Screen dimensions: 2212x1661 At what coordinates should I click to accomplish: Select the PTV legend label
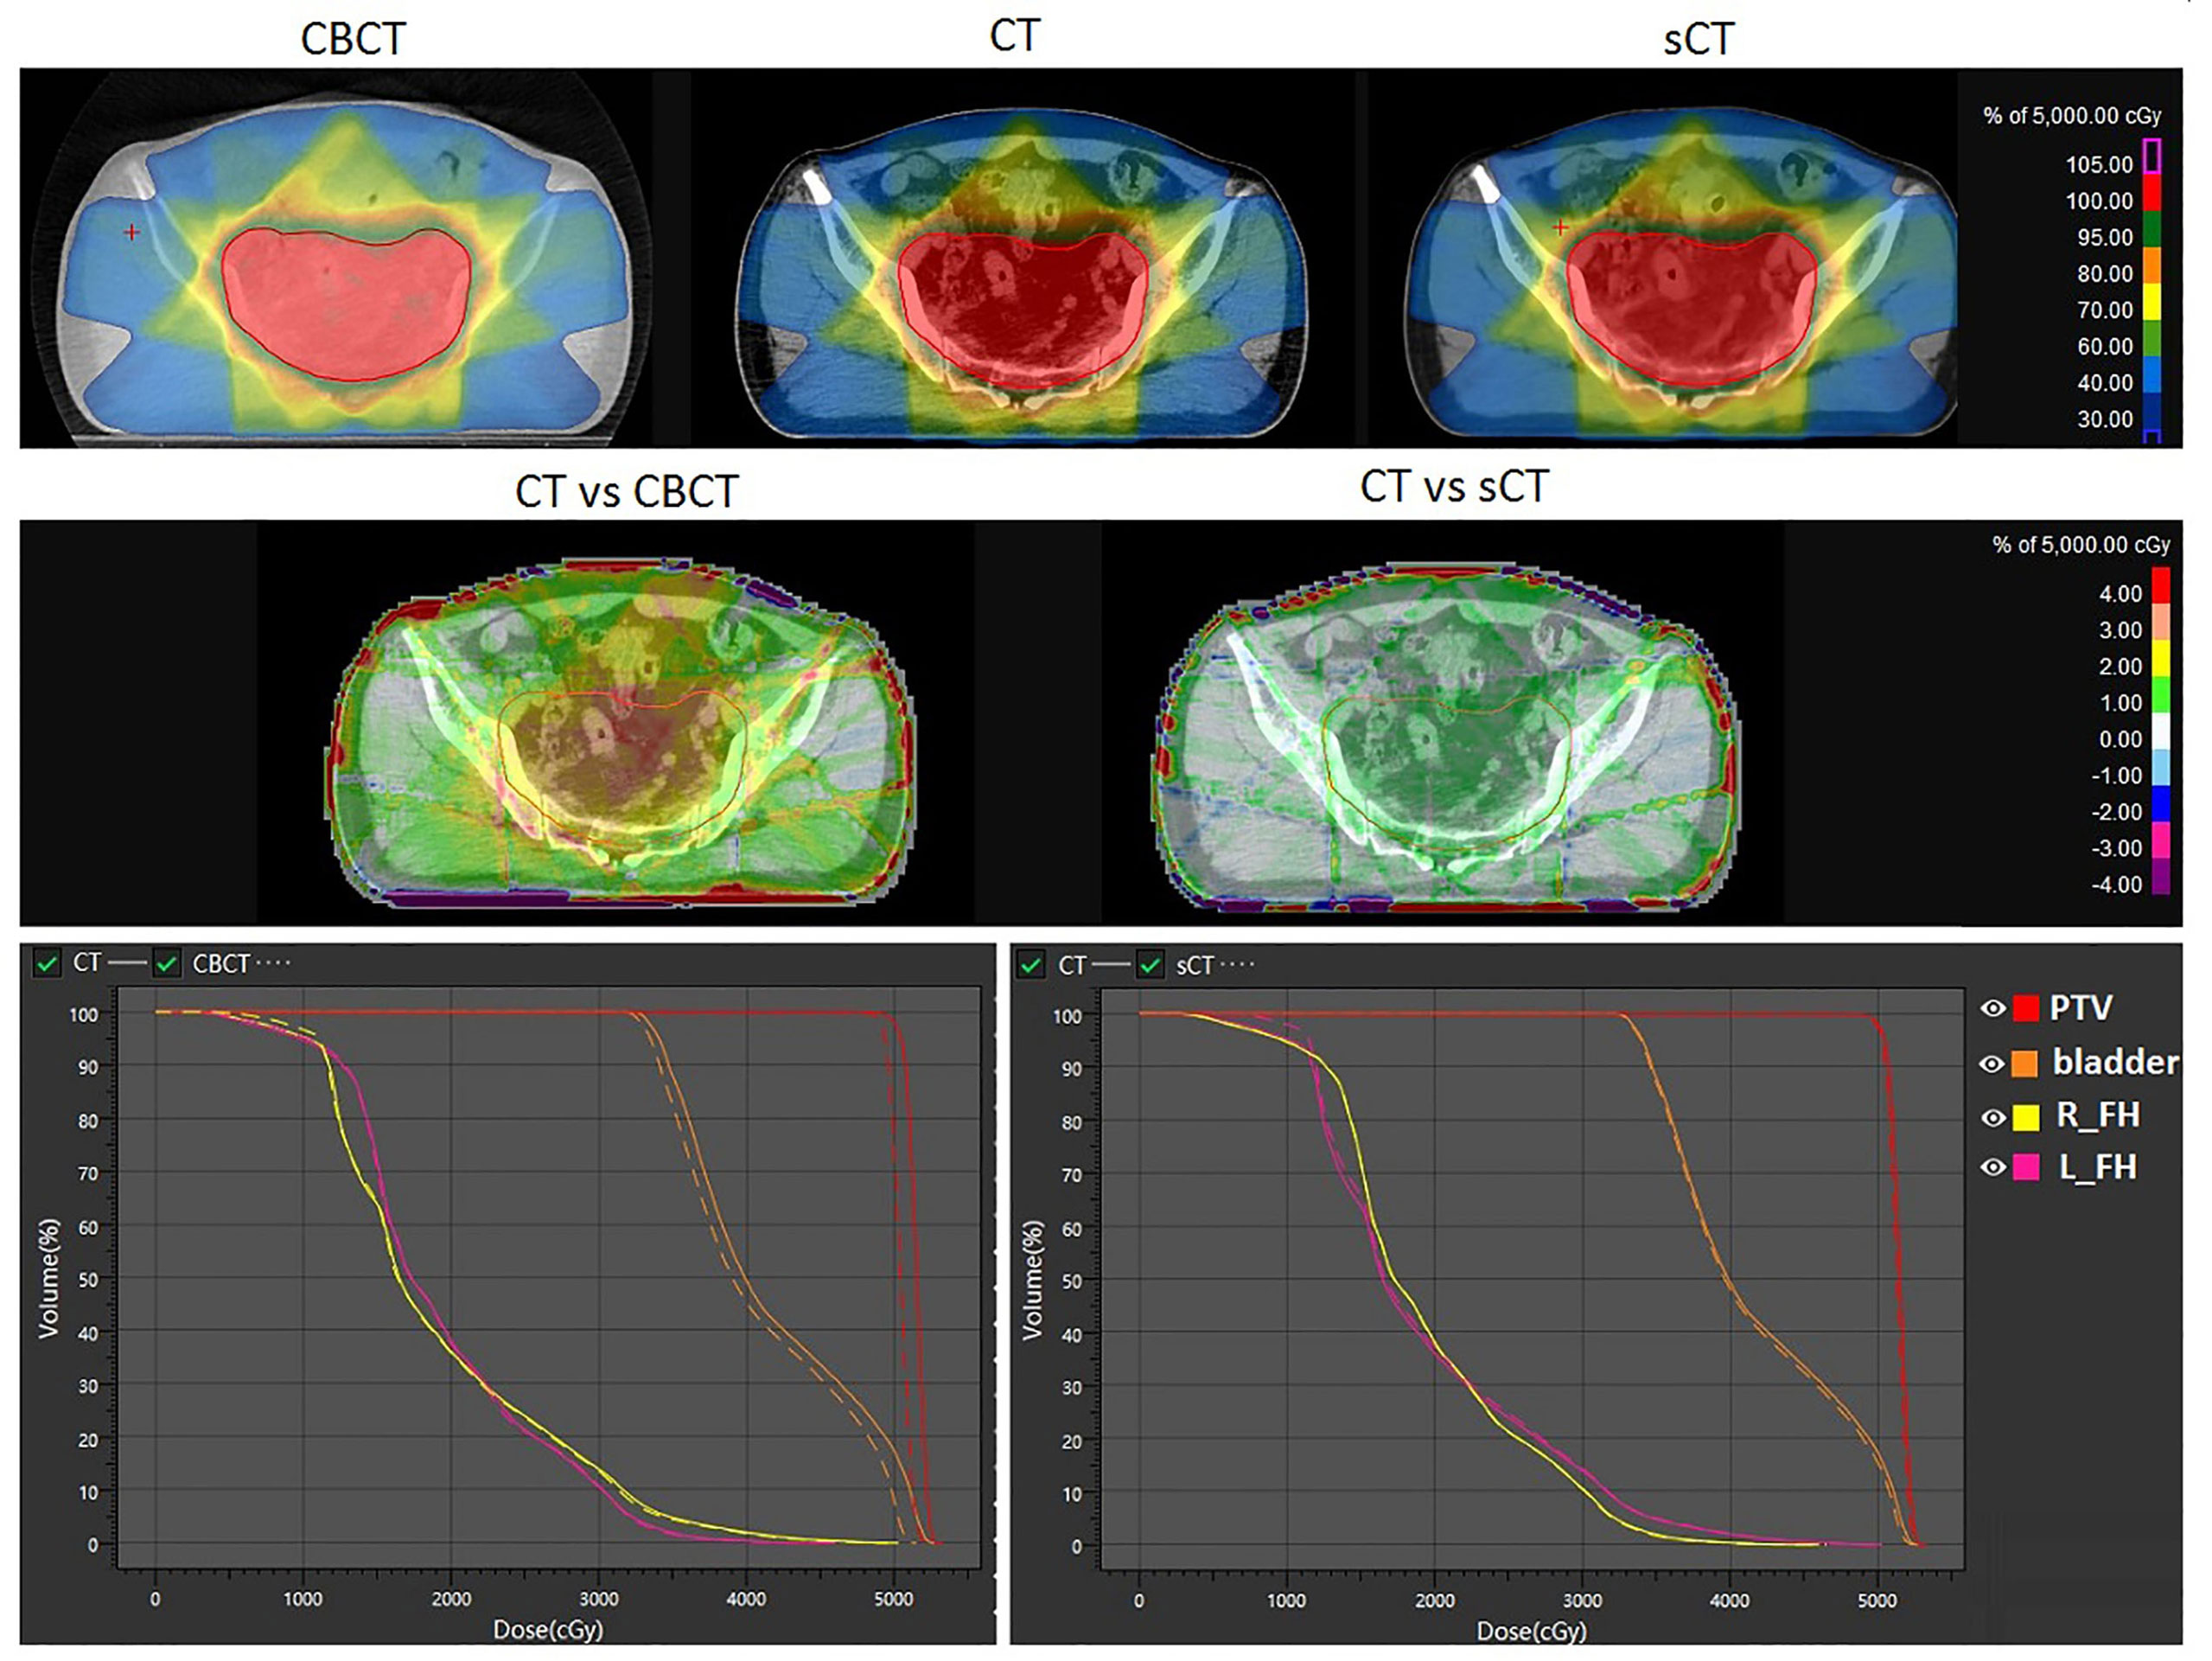click(2081, 1008)
